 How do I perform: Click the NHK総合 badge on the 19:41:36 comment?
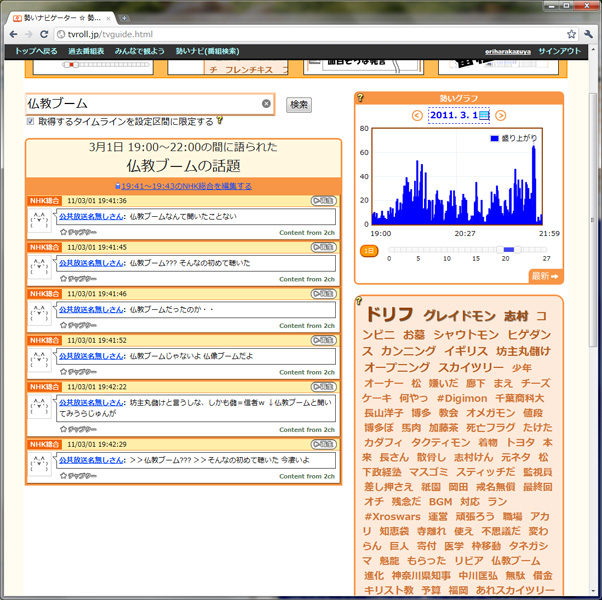tap(45, 201)
